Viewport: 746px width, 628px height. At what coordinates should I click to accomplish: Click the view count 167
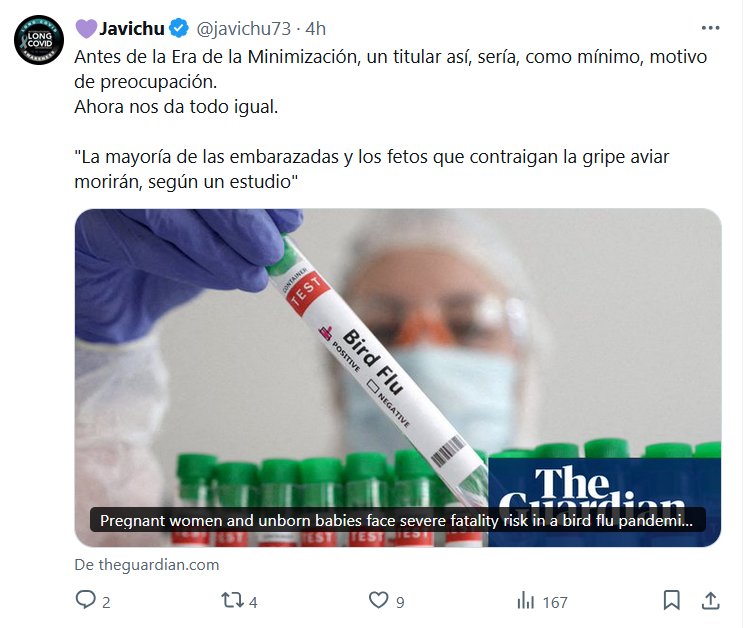pos(555,602)
